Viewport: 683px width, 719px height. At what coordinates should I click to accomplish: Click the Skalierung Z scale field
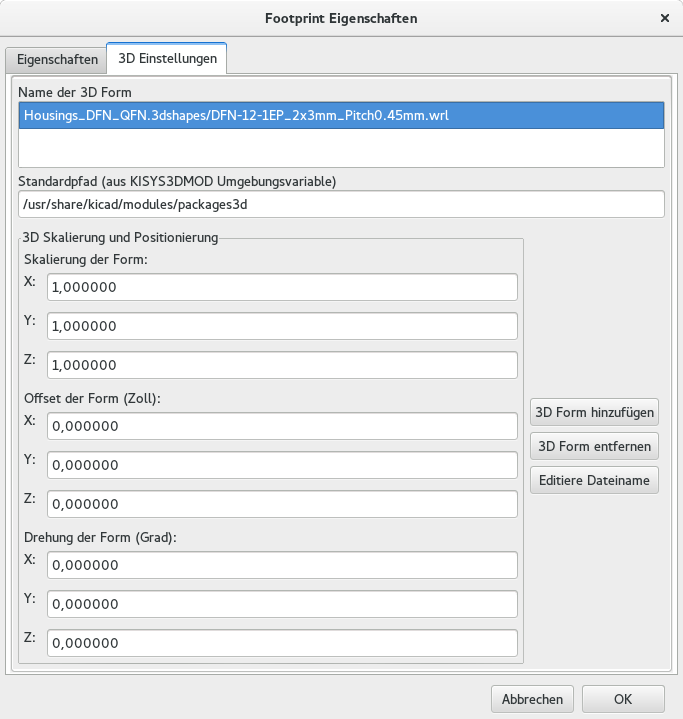click(282, 365)
